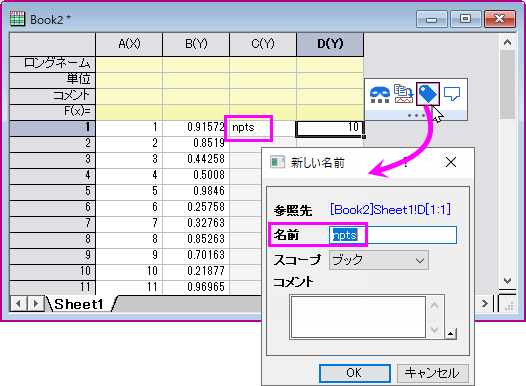Click cell value 0.96965
The height and width of the screenshot is (386, 526).
(x=196, y=287)
